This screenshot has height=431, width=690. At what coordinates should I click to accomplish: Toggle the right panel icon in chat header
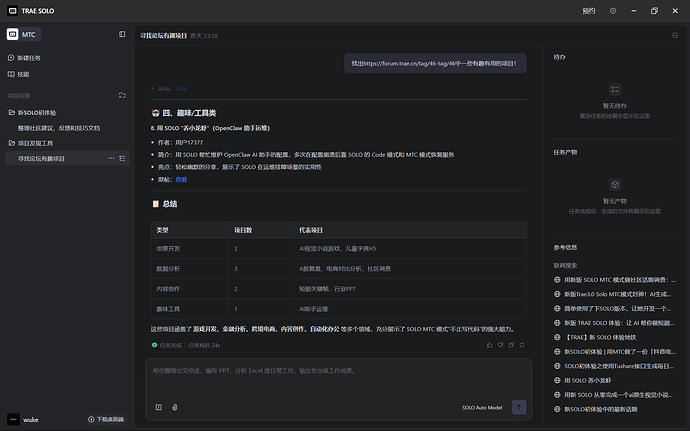[675, 35]
